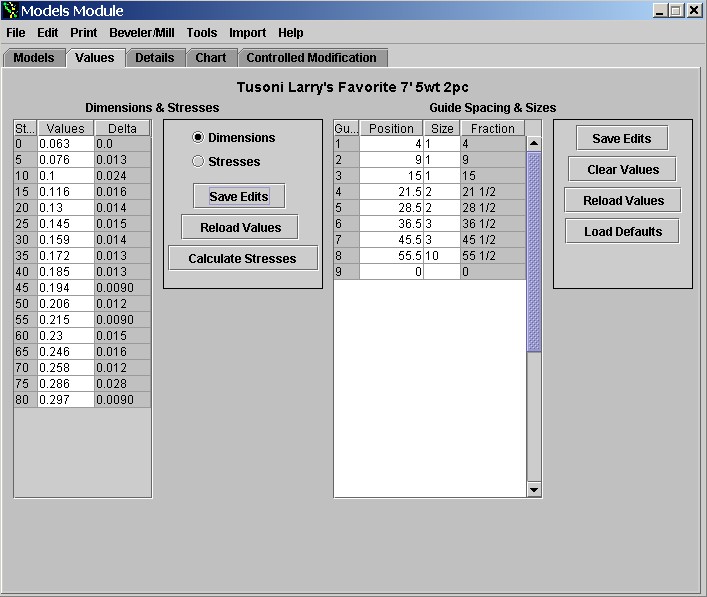
Task: Switch to the Chart tab
Action: tap(210, 58)
